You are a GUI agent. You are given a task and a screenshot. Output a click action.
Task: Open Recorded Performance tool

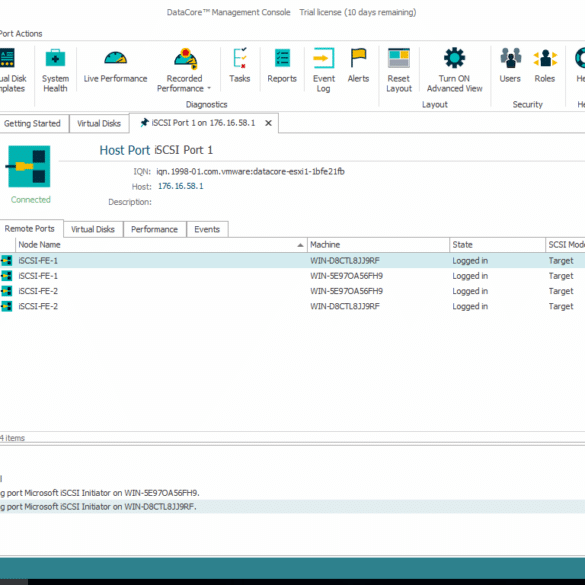pos(184,70)
